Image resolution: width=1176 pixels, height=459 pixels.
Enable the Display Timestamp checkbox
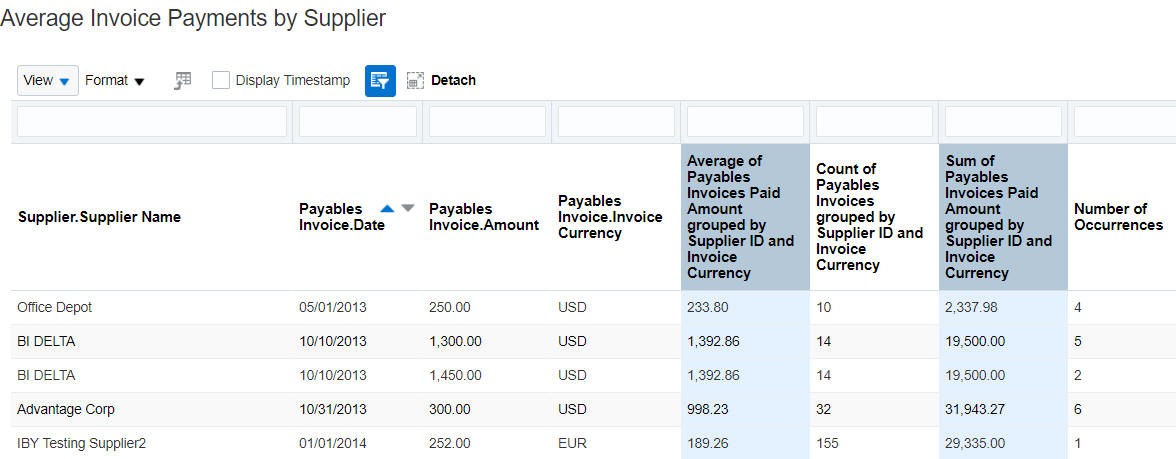pyautogui.click(x=220, y=80)
